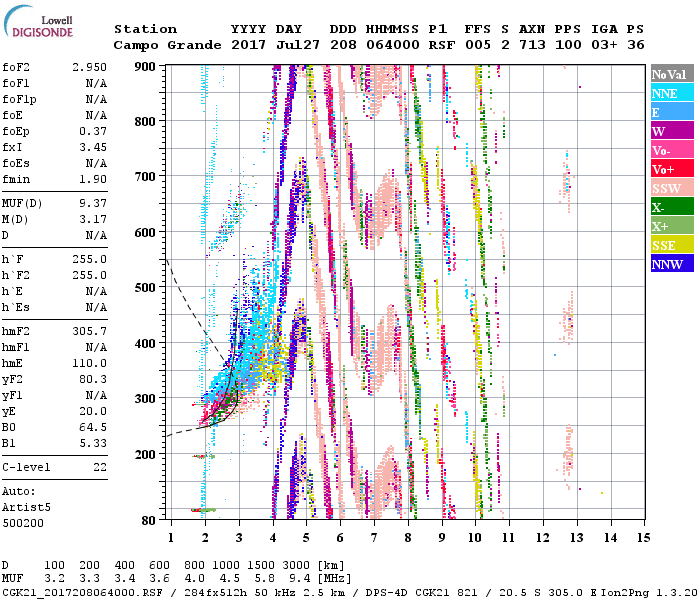Screen dimensions: 700x600
Task: Select the E blue legend swatch
Action: click(x=672, y=112)
